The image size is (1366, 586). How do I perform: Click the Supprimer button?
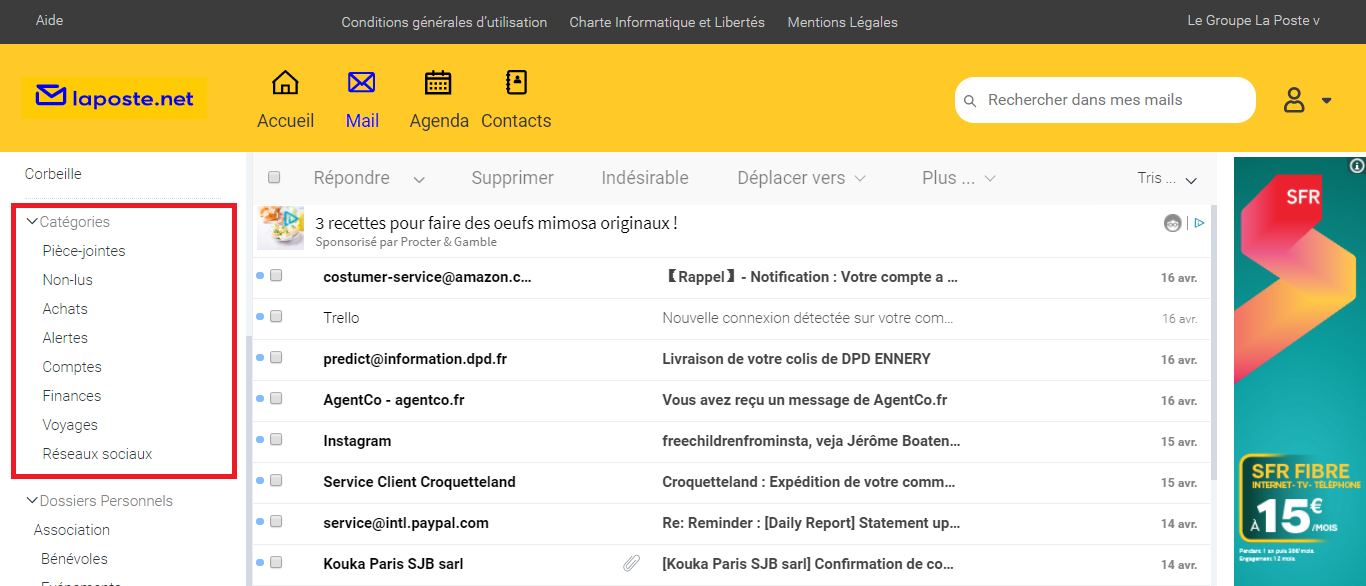tap(512, 177)
